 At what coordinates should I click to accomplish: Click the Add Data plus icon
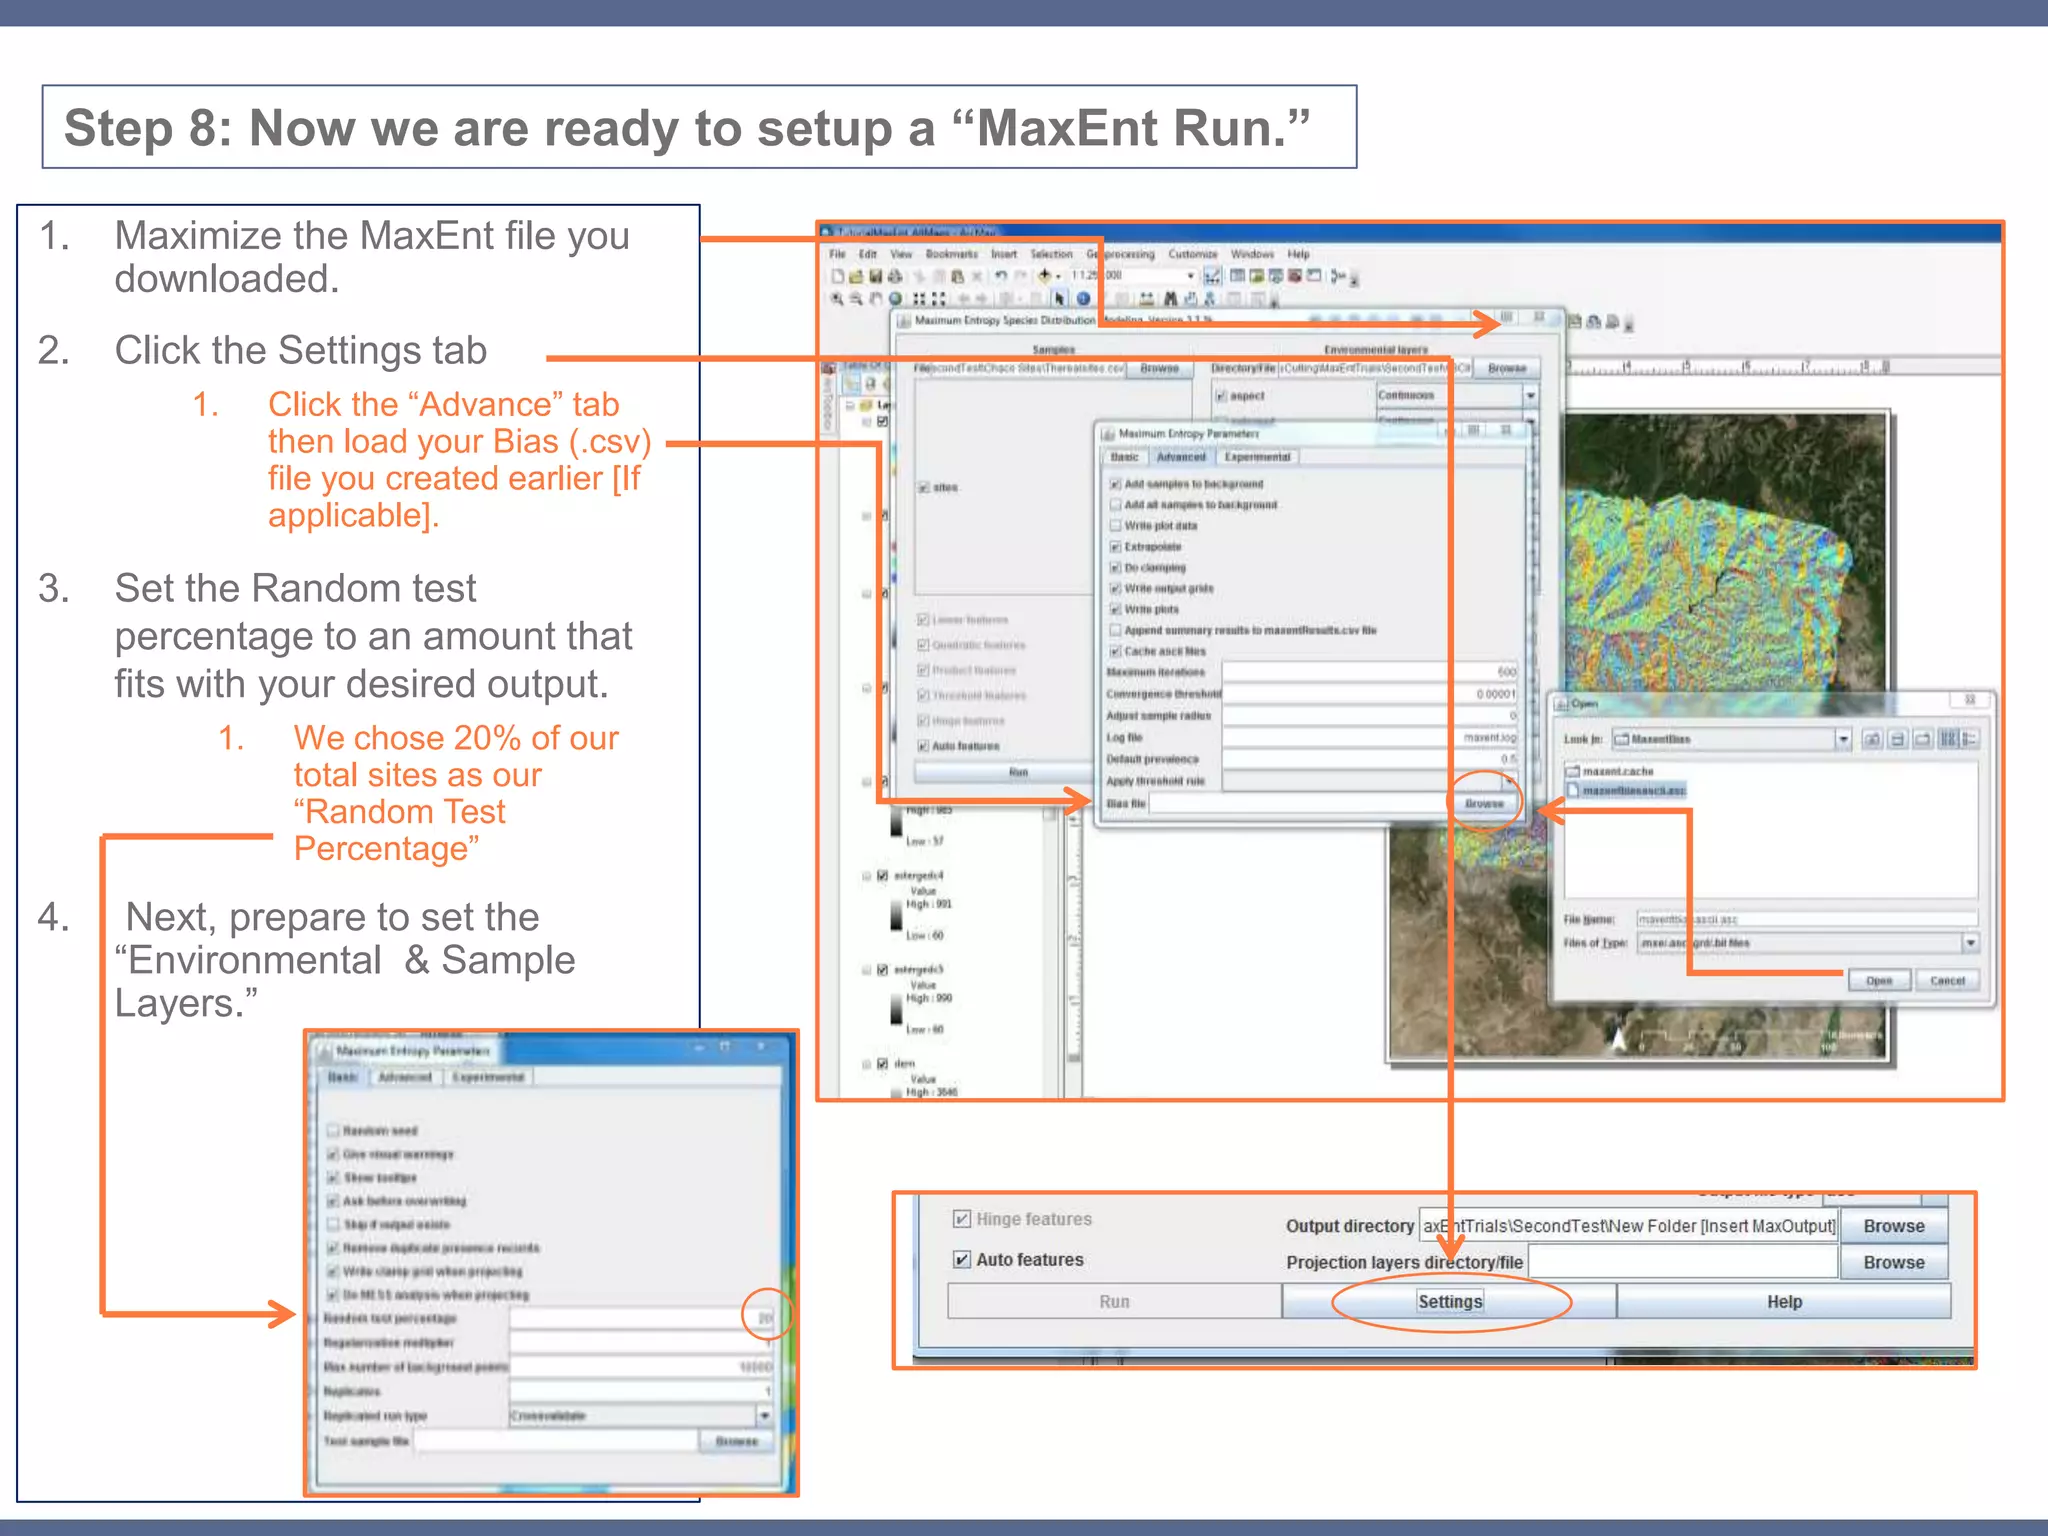coord(1045,276)
